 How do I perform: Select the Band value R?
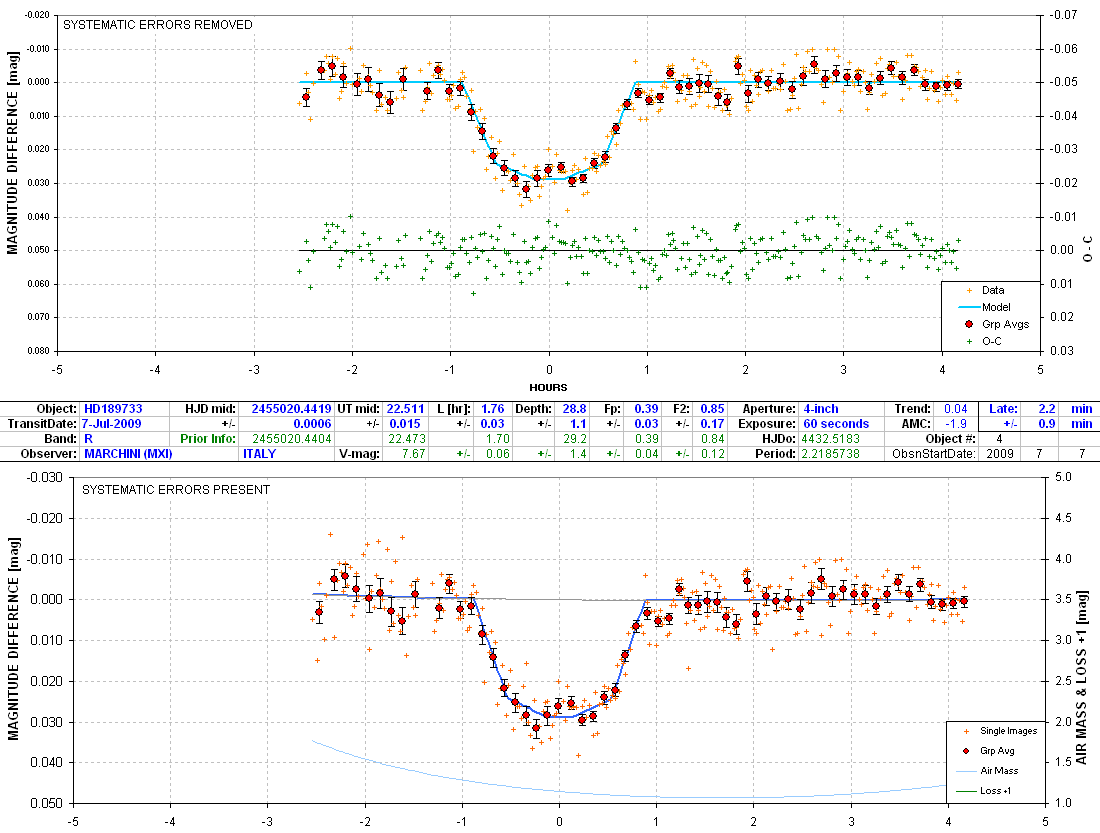point(88,439)
